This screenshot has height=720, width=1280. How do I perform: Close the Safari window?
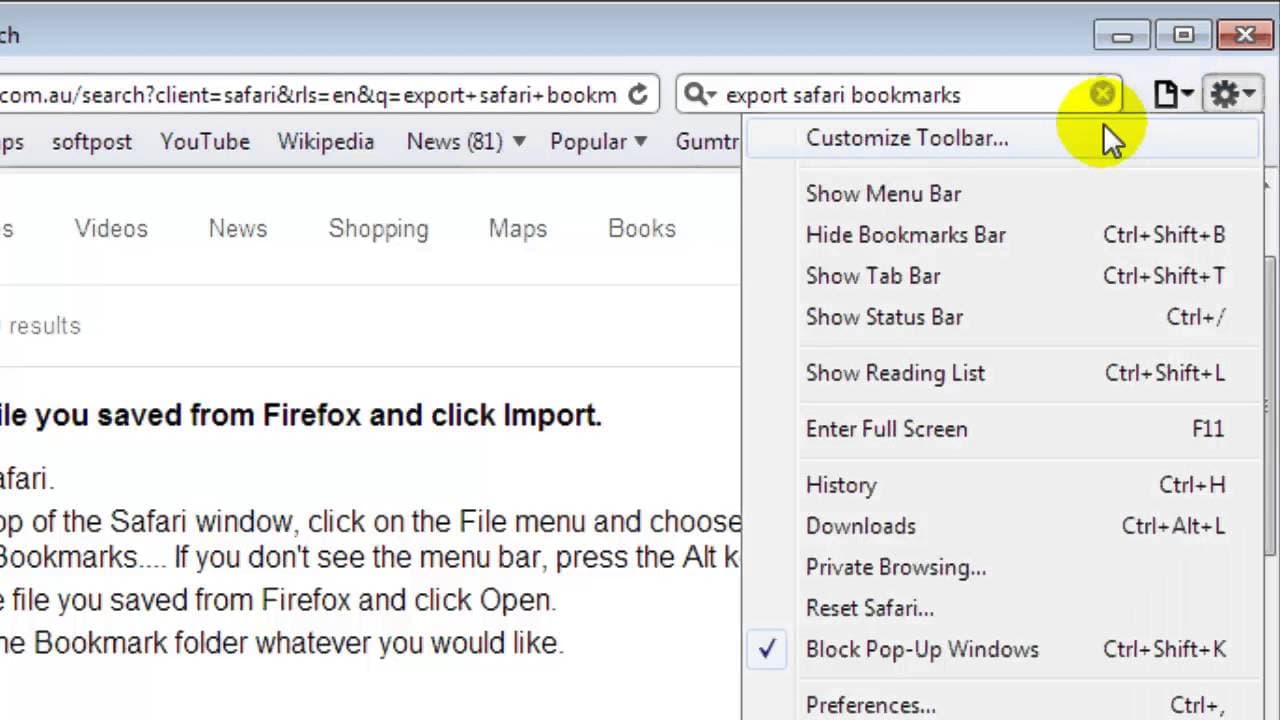click(1246, 36)
